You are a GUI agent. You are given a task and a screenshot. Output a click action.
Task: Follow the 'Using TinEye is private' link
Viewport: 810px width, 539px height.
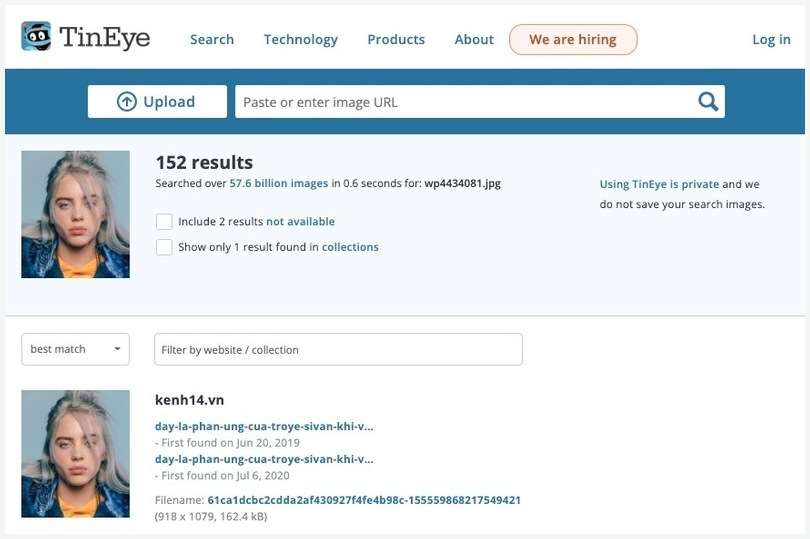pos(659,184)
